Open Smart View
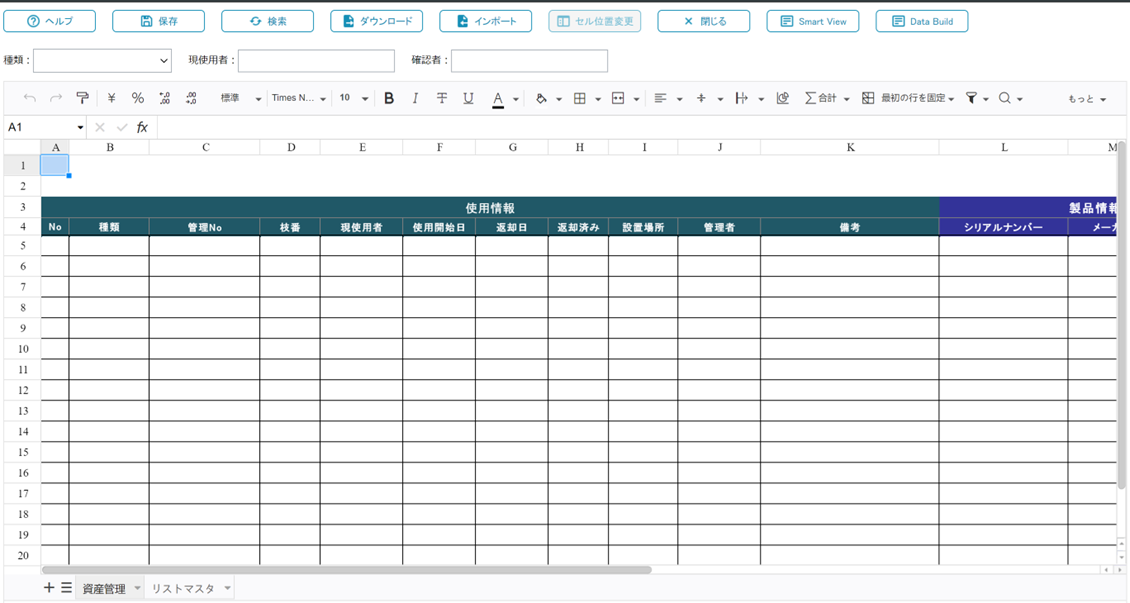Viewport: 1130px width, 603px height. click(813, 21)
